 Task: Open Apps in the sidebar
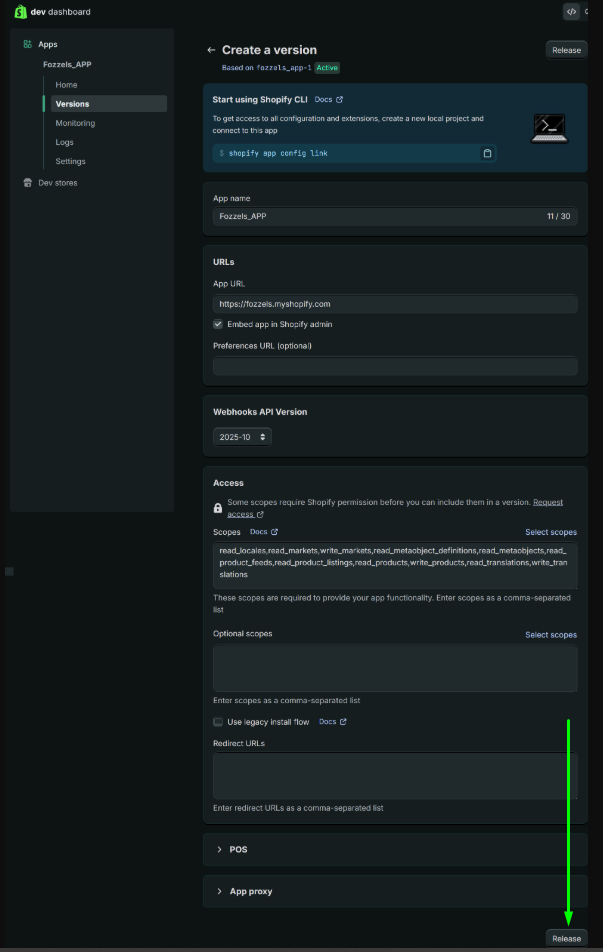[x=48, y=44]
